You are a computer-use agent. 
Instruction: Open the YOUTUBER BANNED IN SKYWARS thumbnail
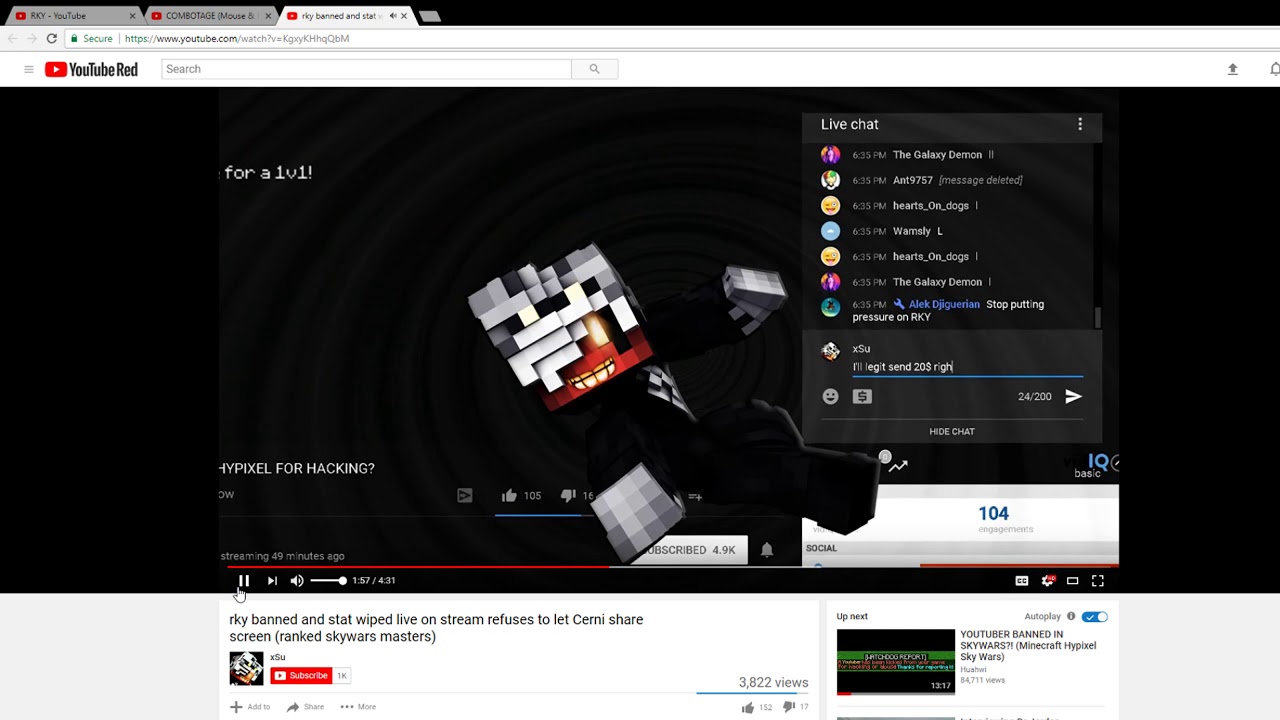click(896, 661)
